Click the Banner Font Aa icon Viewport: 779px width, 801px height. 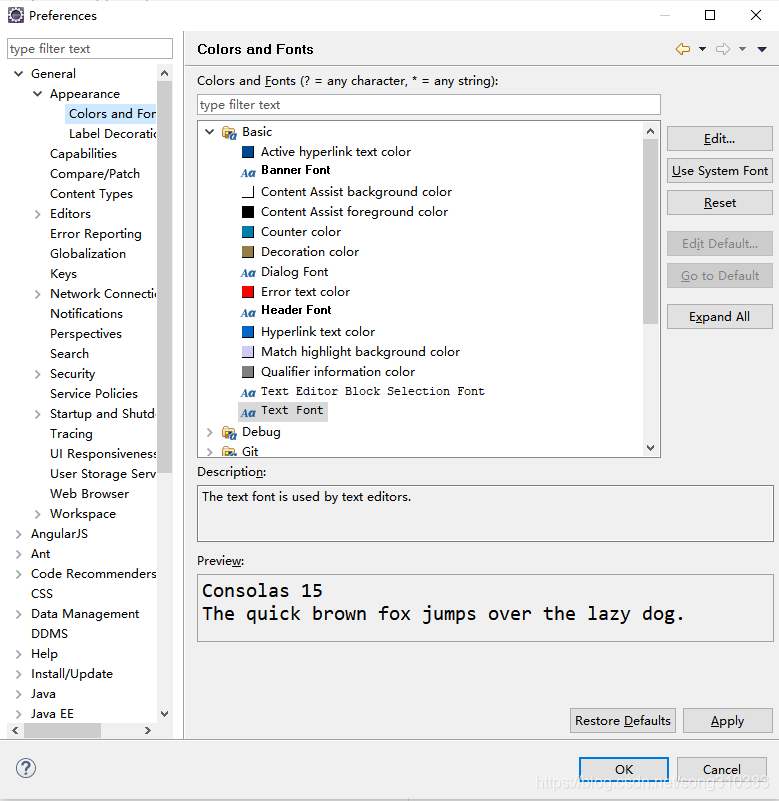click(248, 173)
